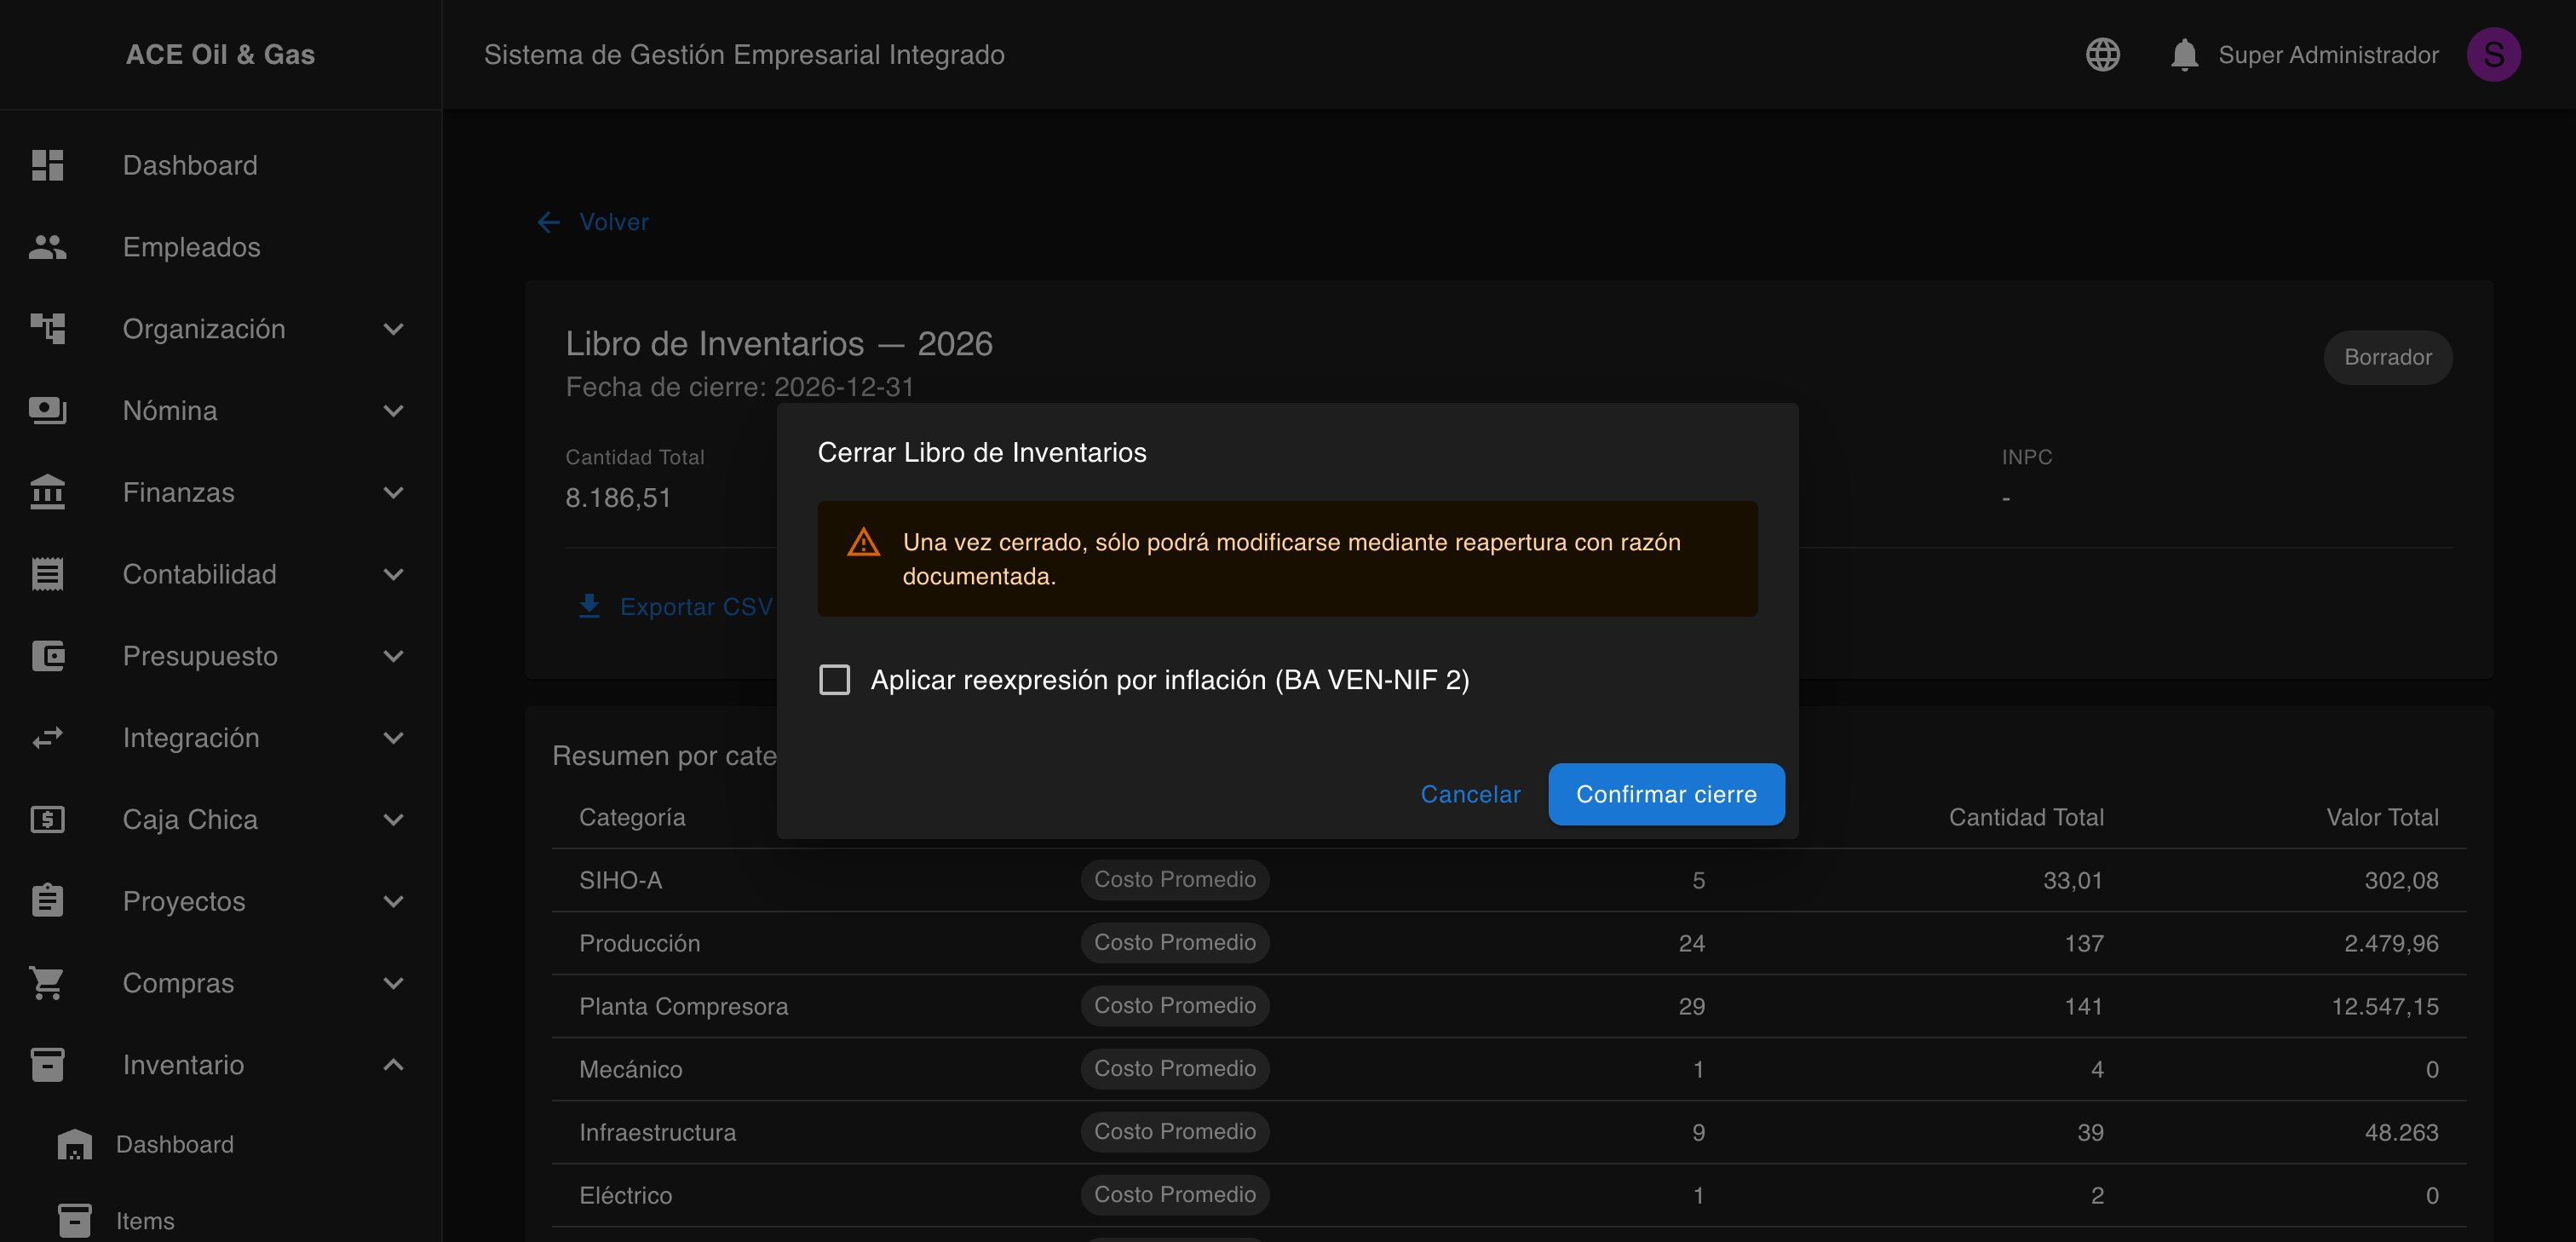Viewport: 2576px width, 1242px height.
Task: Open the language globe icon
Action: [x=2102, y=54]
